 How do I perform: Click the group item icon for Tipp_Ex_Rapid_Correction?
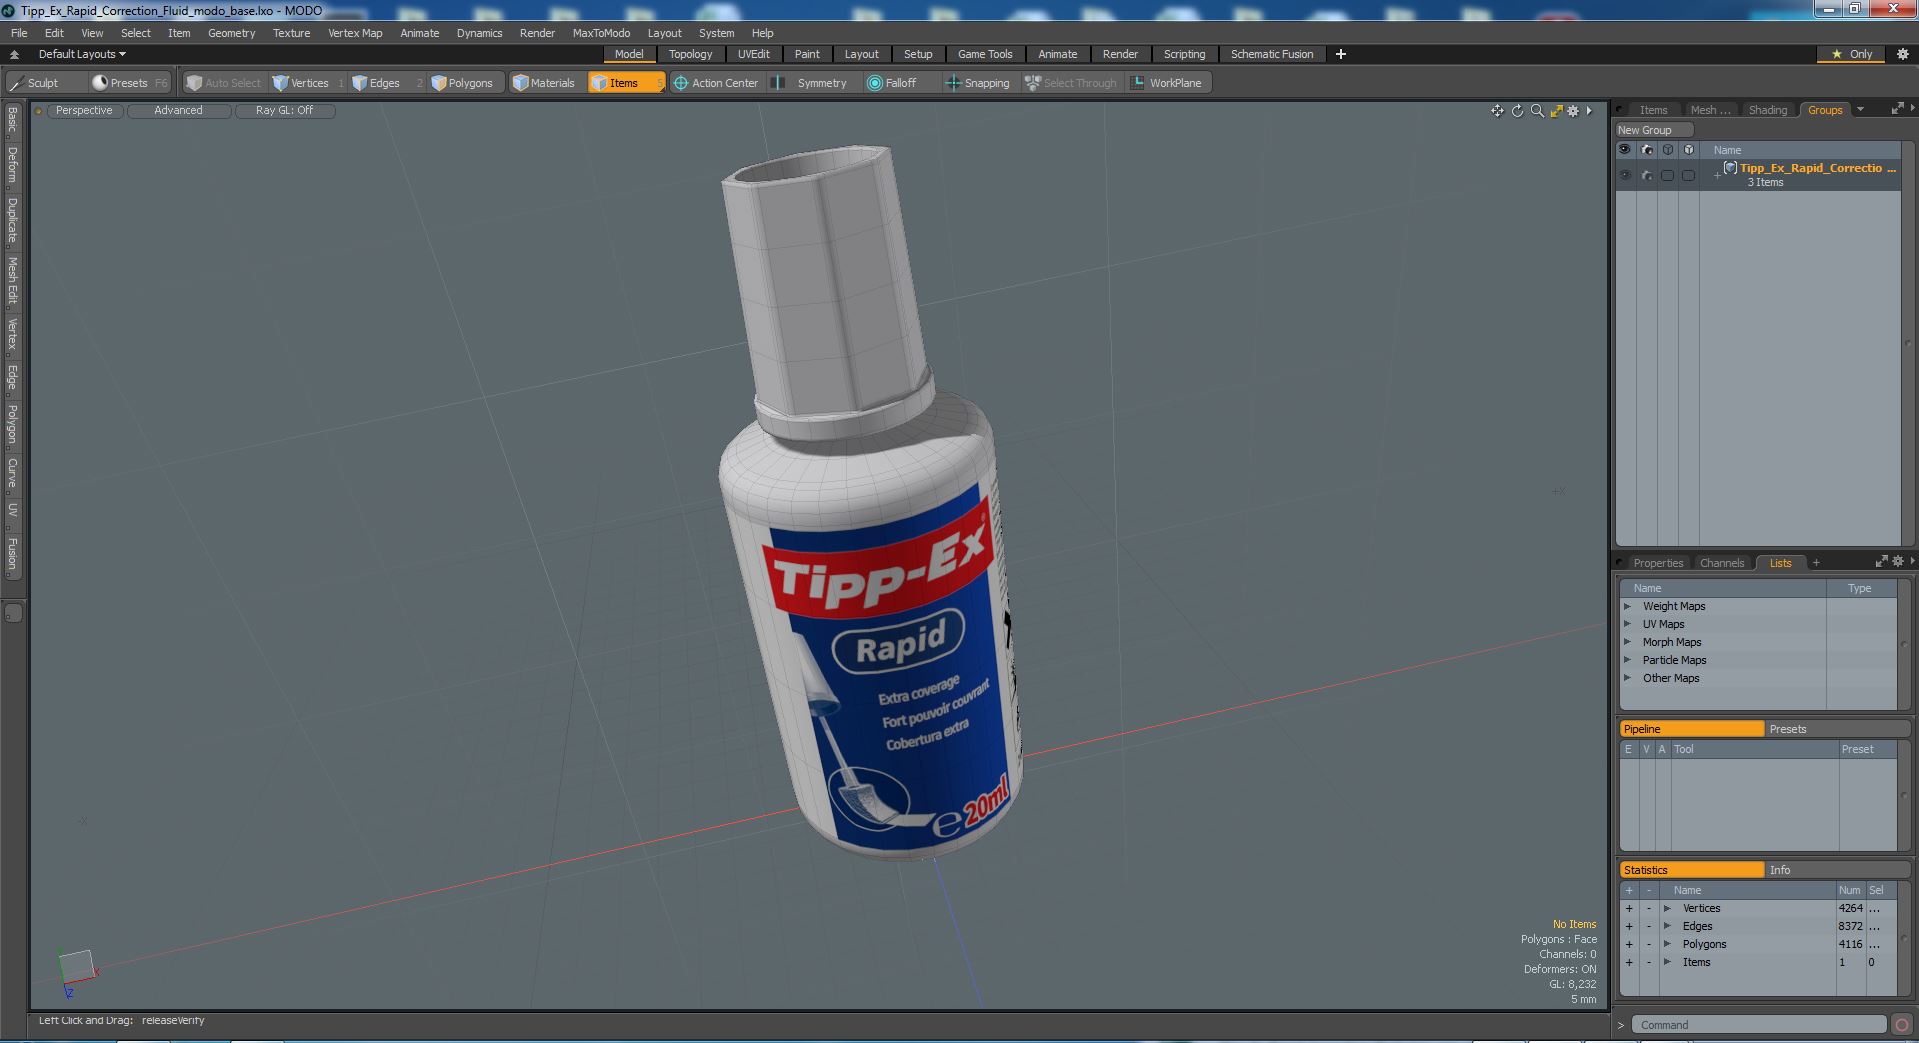click(1730, 168)
